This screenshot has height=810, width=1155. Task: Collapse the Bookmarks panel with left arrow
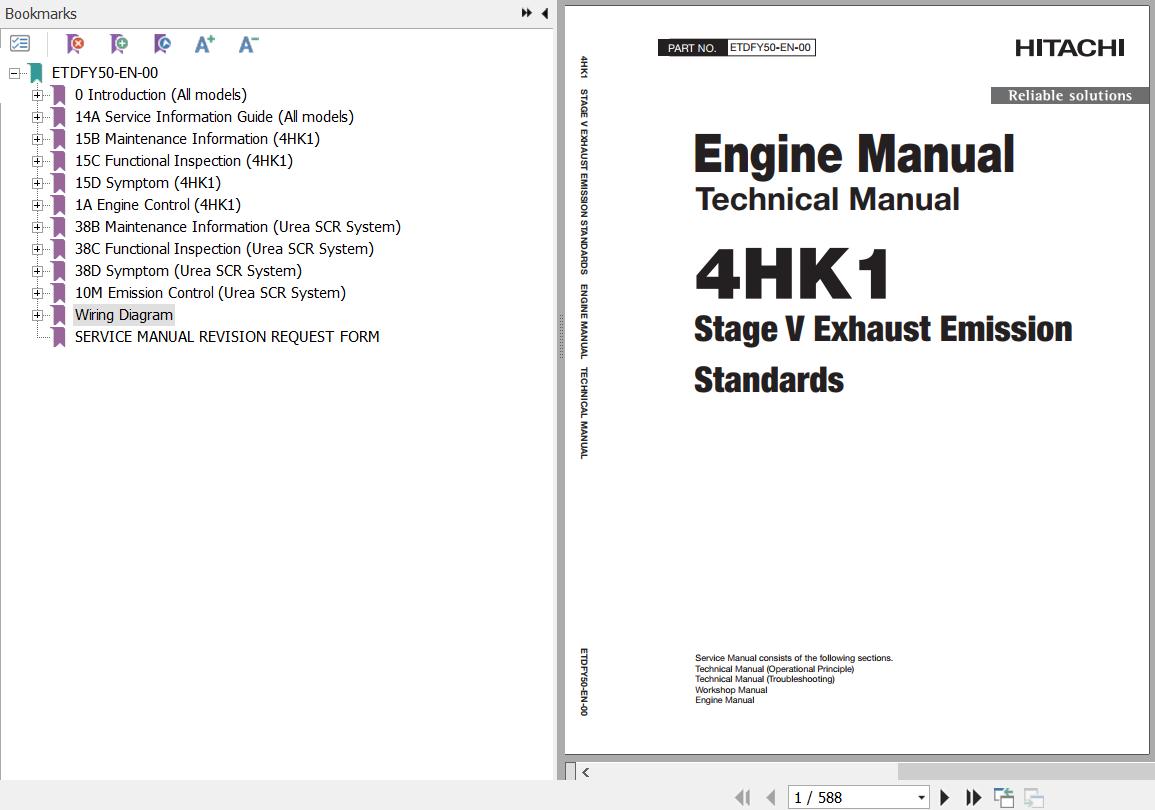[x=544, y=13]
